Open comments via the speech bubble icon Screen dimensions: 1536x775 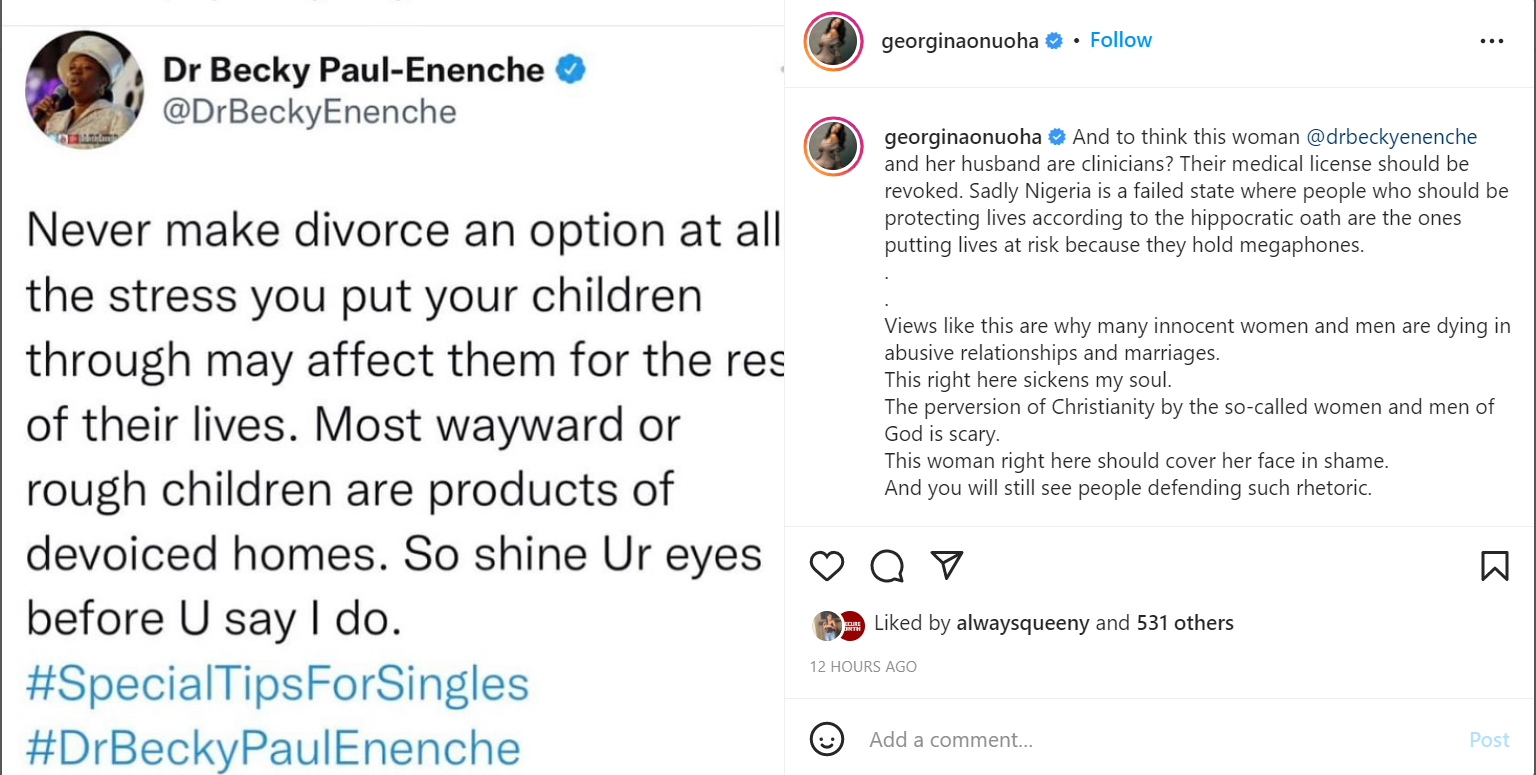coord(885,565)
